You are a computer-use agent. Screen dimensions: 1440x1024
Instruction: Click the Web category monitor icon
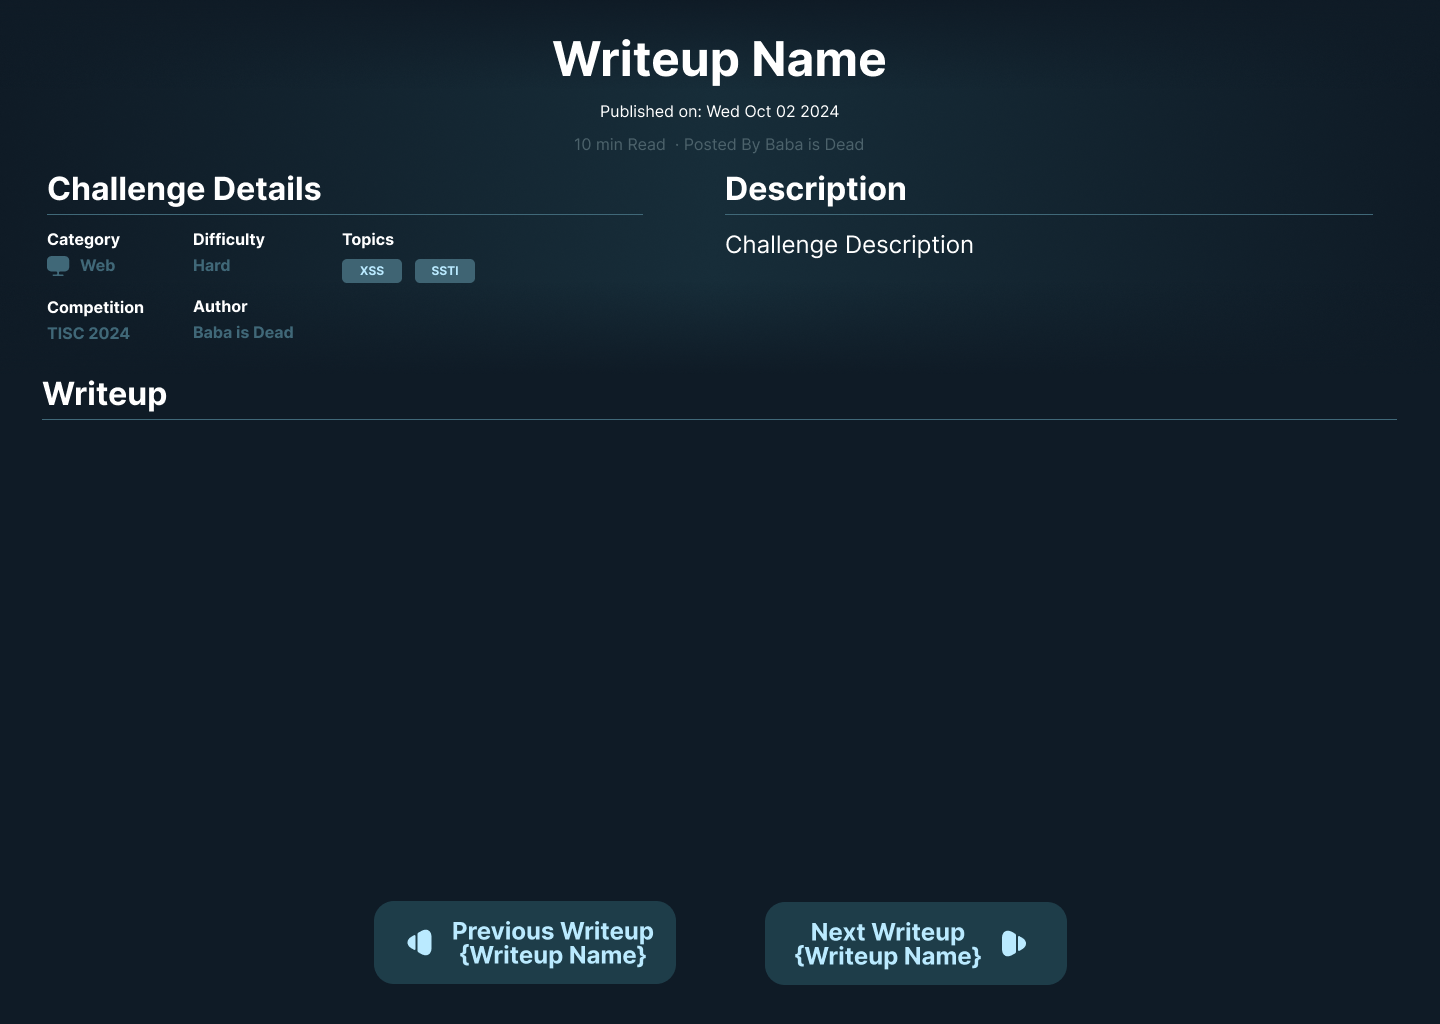tap(58, 266)
